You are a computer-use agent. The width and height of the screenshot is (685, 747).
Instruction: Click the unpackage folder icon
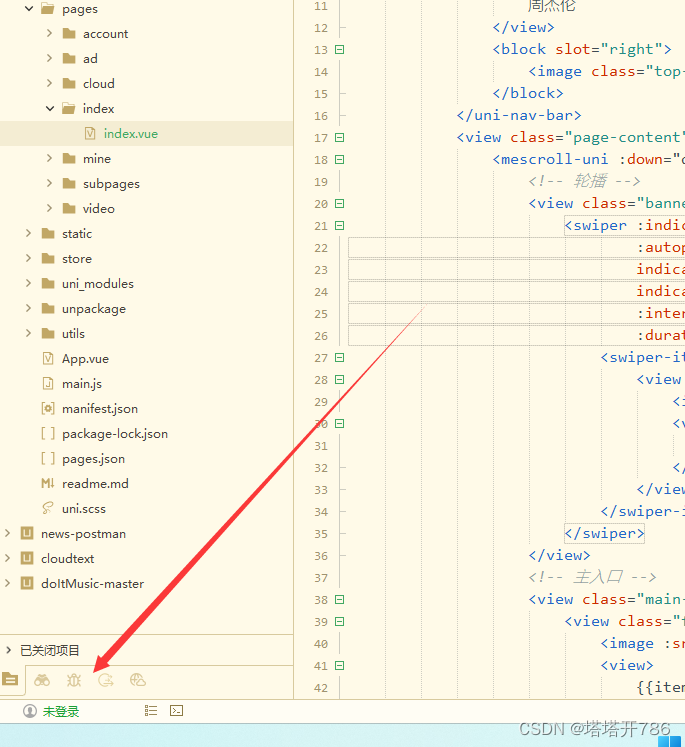(48, 308)
